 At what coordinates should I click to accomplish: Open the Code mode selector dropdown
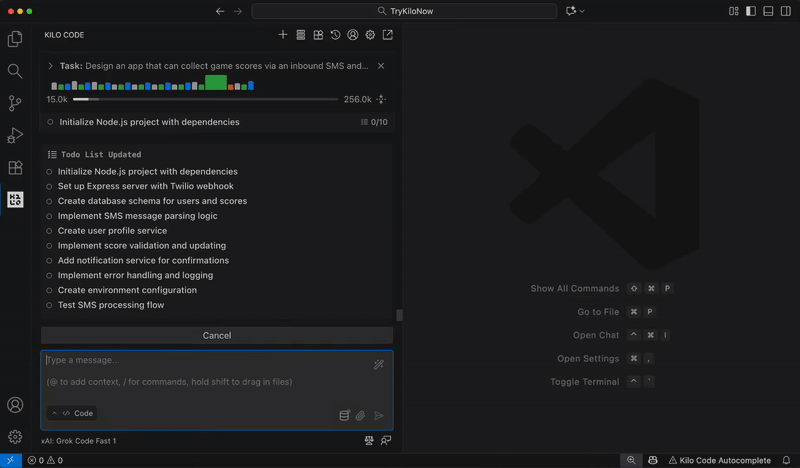tap(72, 413)
